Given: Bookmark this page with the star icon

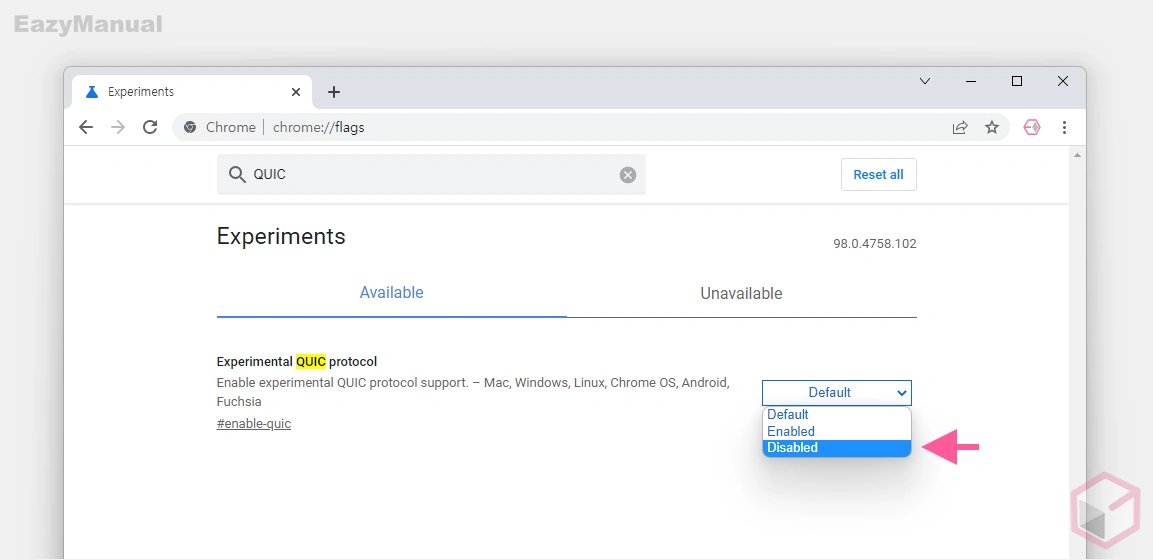Looking at the screenshot, I should pos(992,127).
